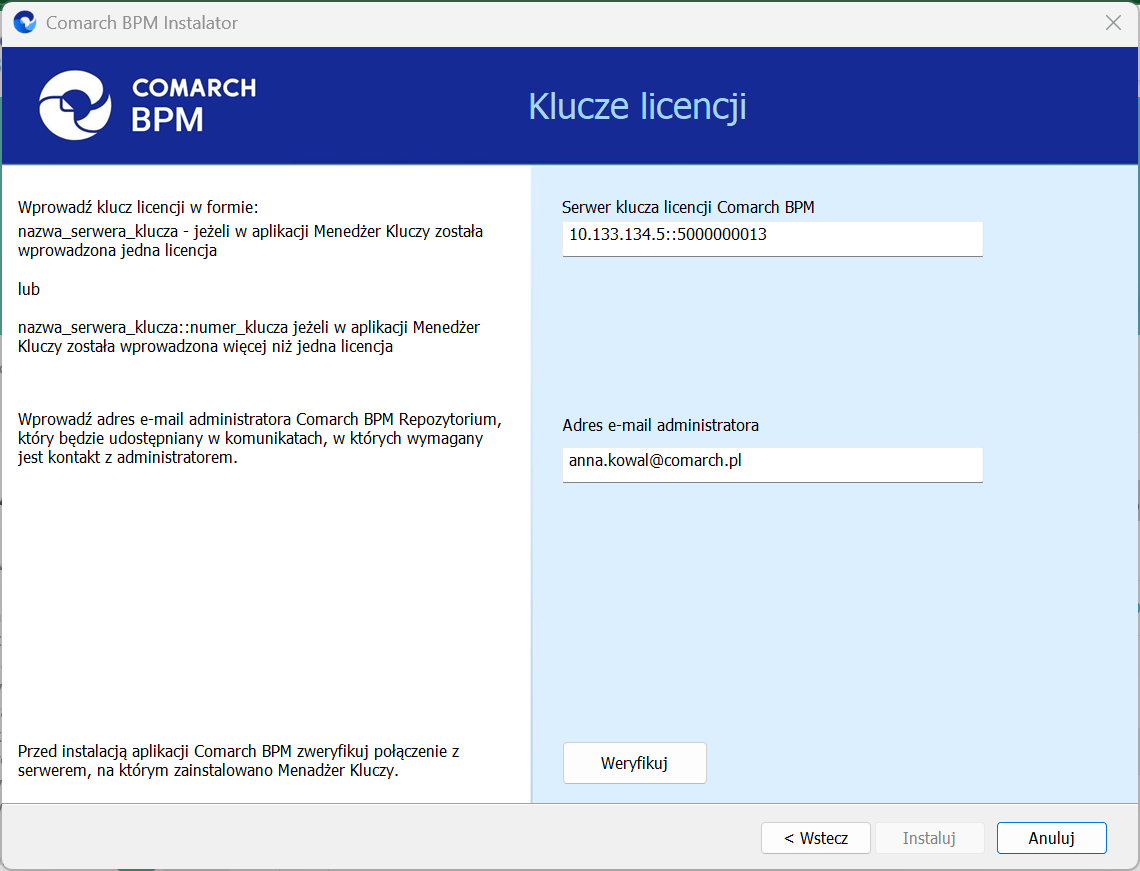Click the 'nazwa_serwera_klucza::numer_klucza' instruction paragraph
The width and height of the screenshot is (1140, 871).
click(250, 337)
